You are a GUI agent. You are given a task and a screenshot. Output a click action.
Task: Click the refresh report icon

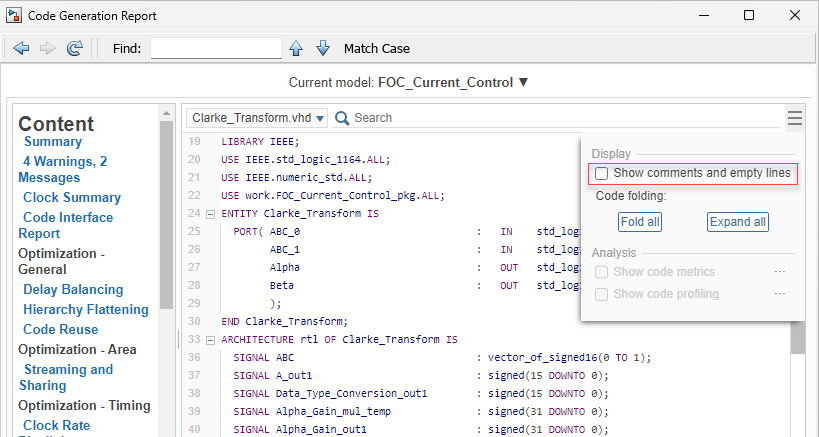click(74, 48)
